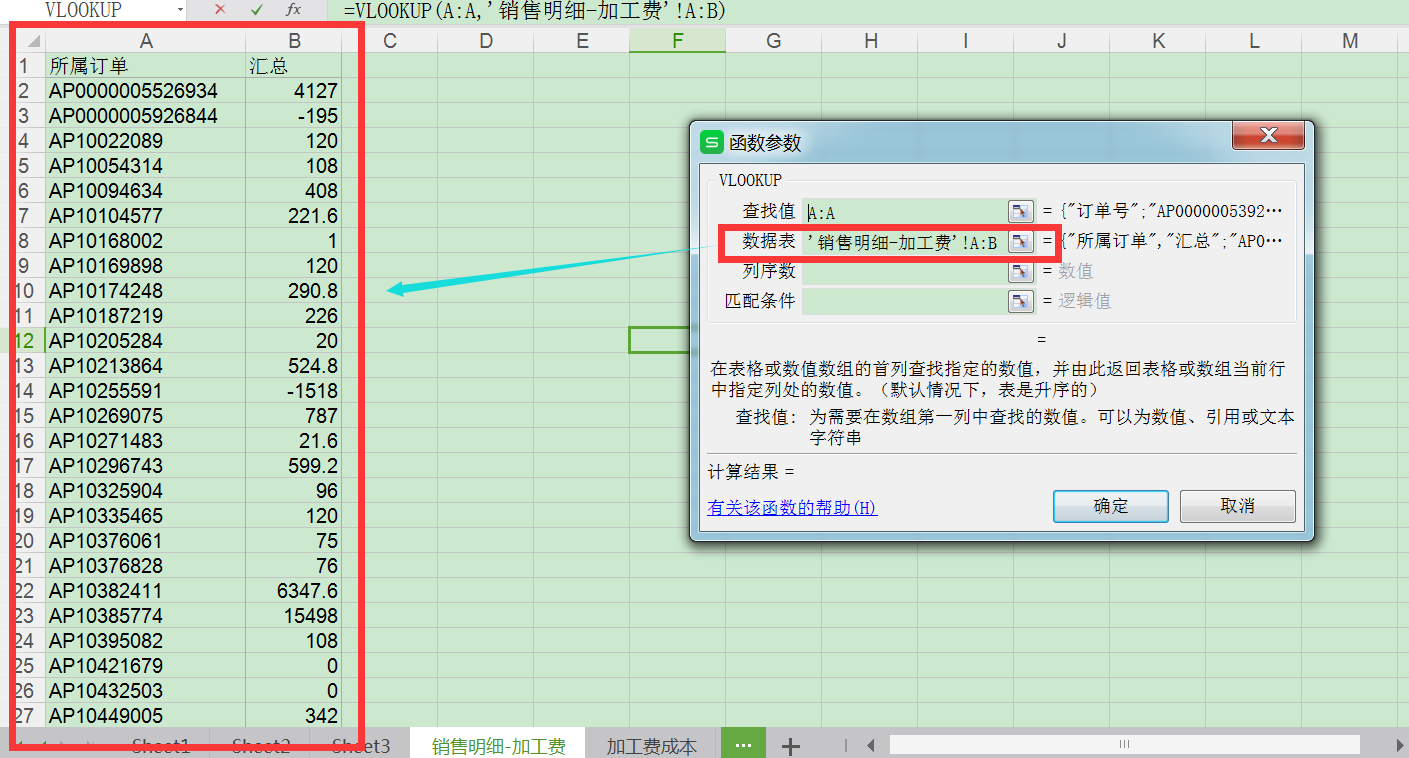The width and height of the screenshot is (1409, 758).
Task: Click the horizontal scrollbar left arrow
Action: tap(871, 745)
